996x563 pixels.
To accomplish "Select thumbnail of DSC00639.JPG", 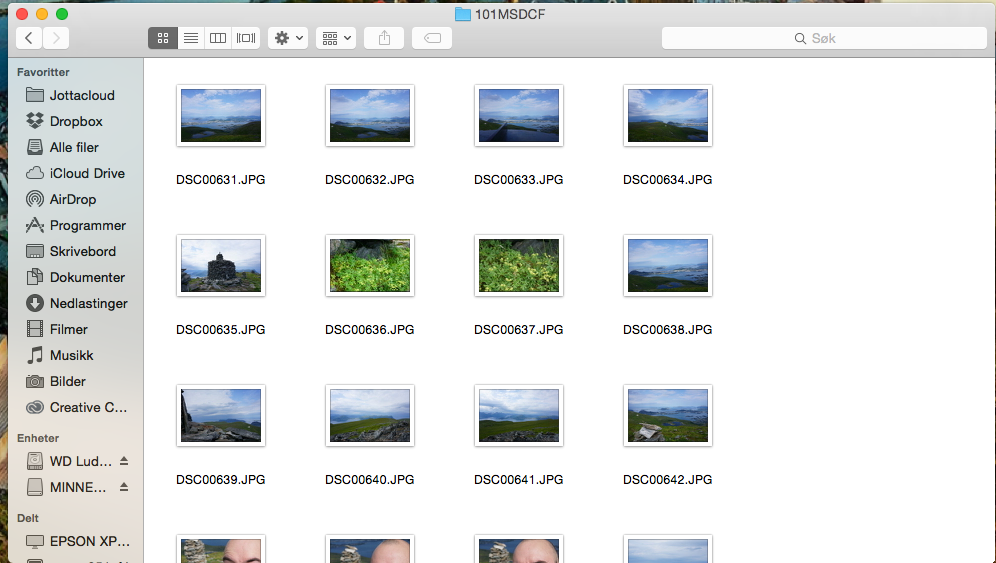I will click(x=221, y=416).
